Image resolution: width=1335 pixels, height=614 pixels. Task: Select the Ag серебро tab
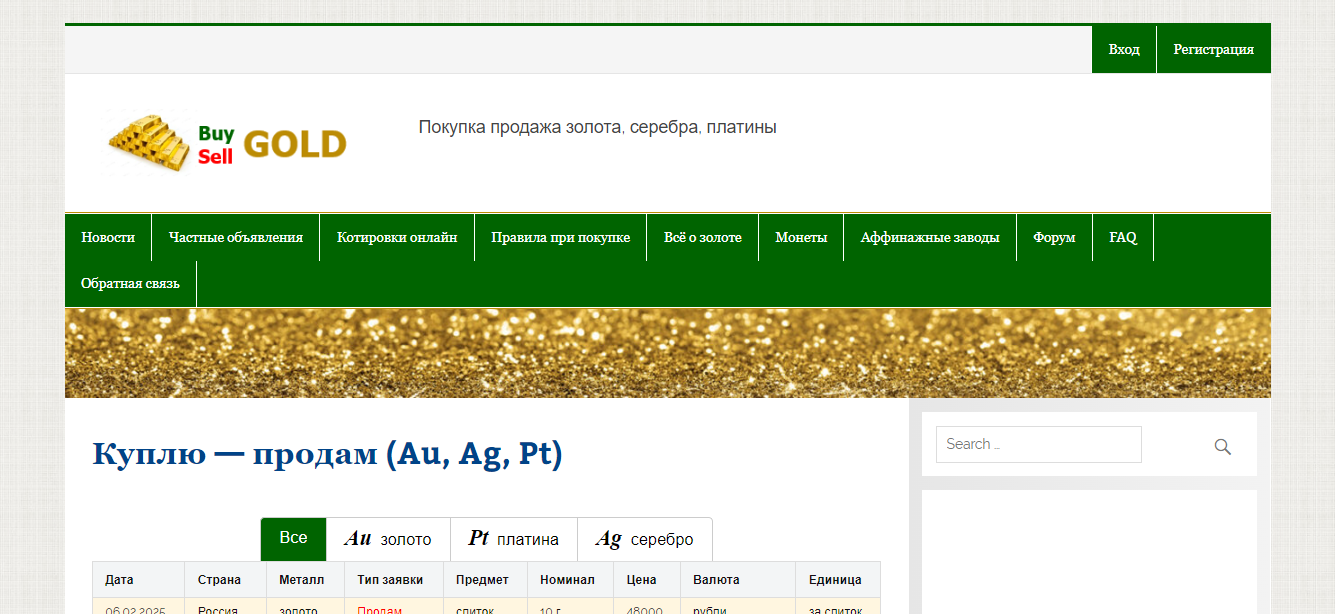point(645,539)
